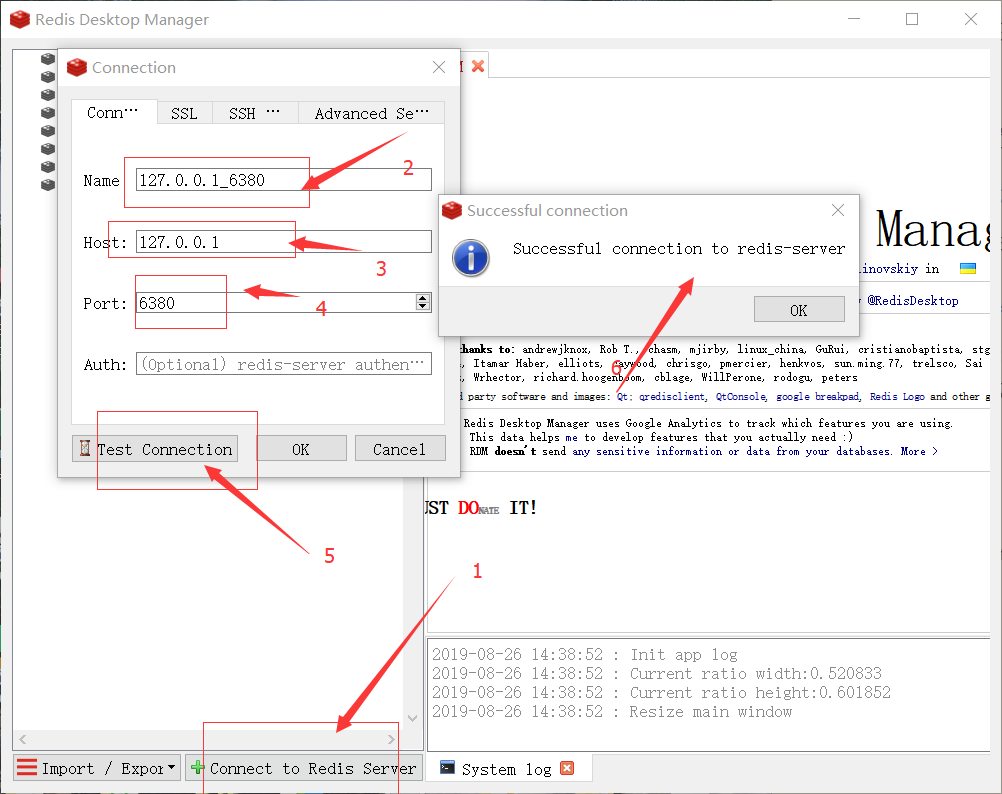Click the Ukrainian flag icon
The height and width of the screenshot is (794, 1002).
tap(967, 268)
